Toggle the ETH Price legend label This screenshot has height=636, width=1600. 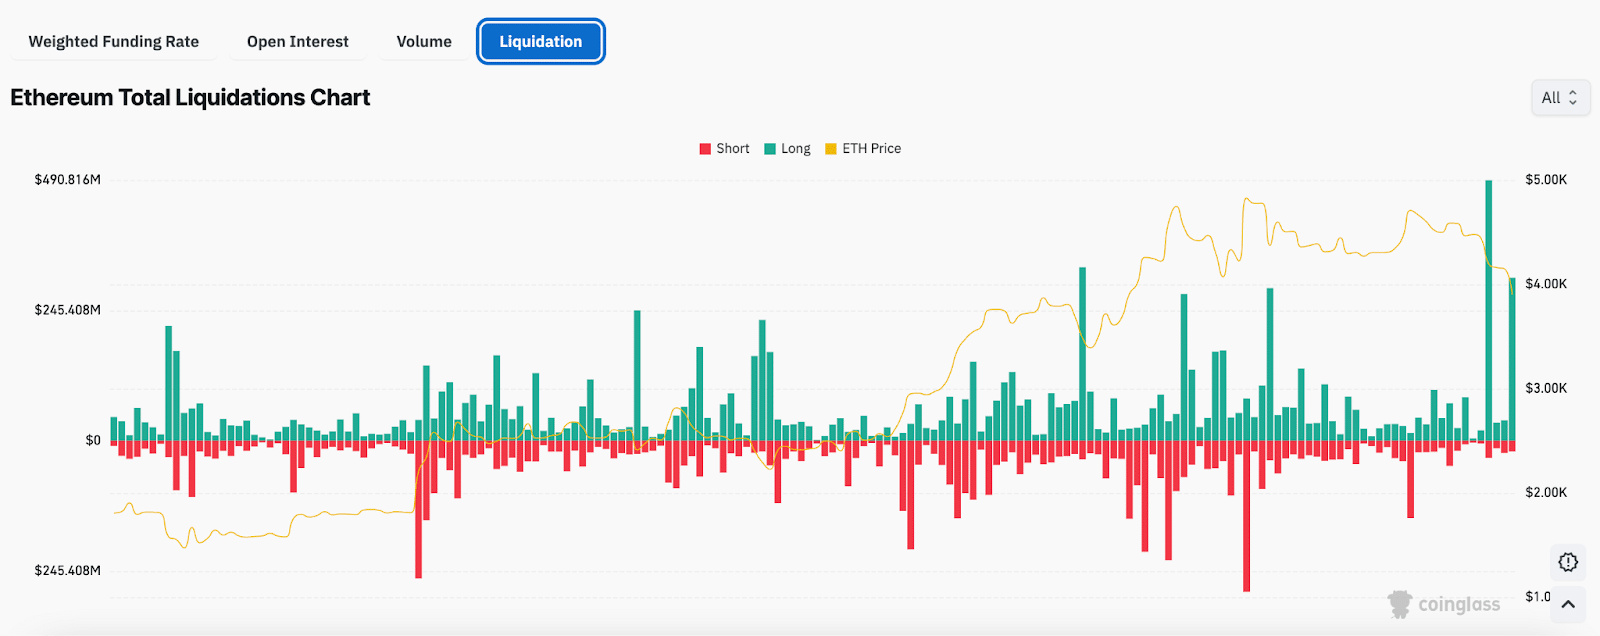[871, 149]
